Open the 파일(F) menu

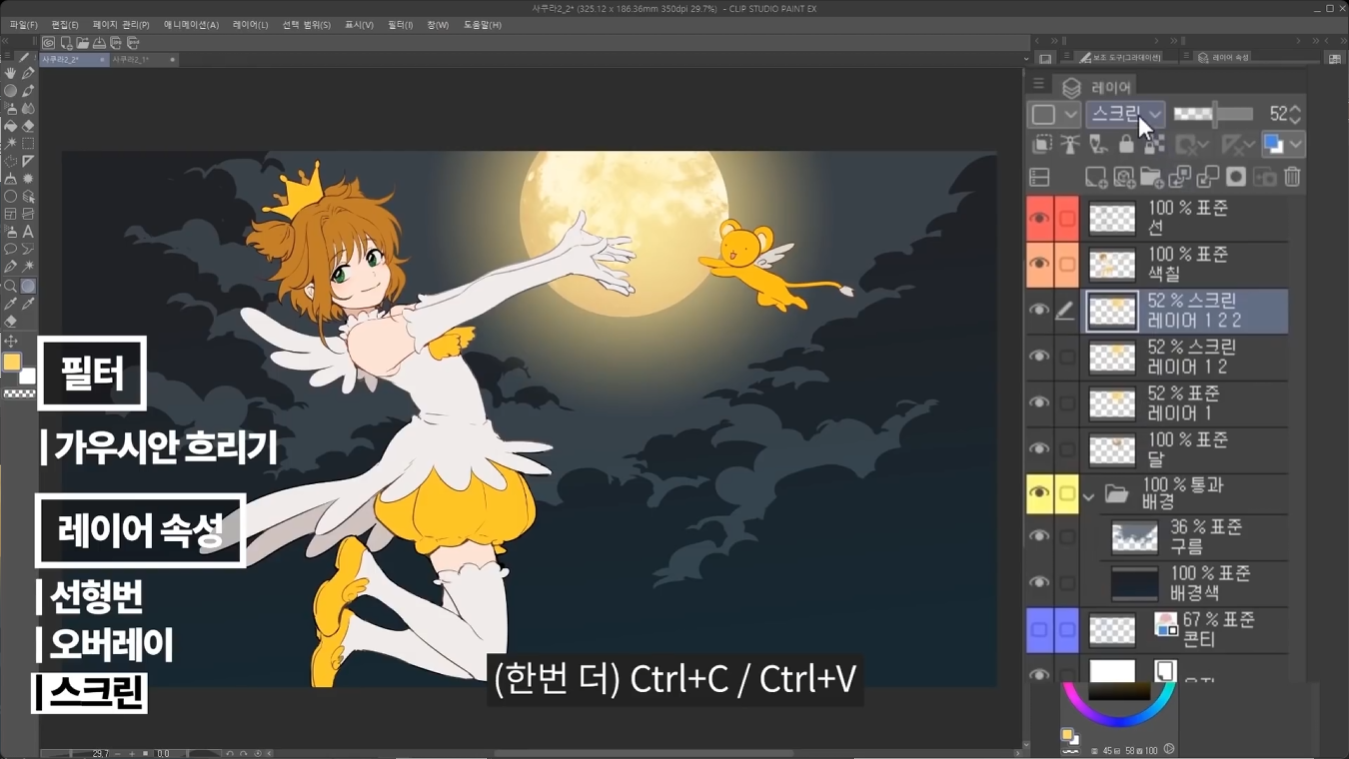coord(23,25)
